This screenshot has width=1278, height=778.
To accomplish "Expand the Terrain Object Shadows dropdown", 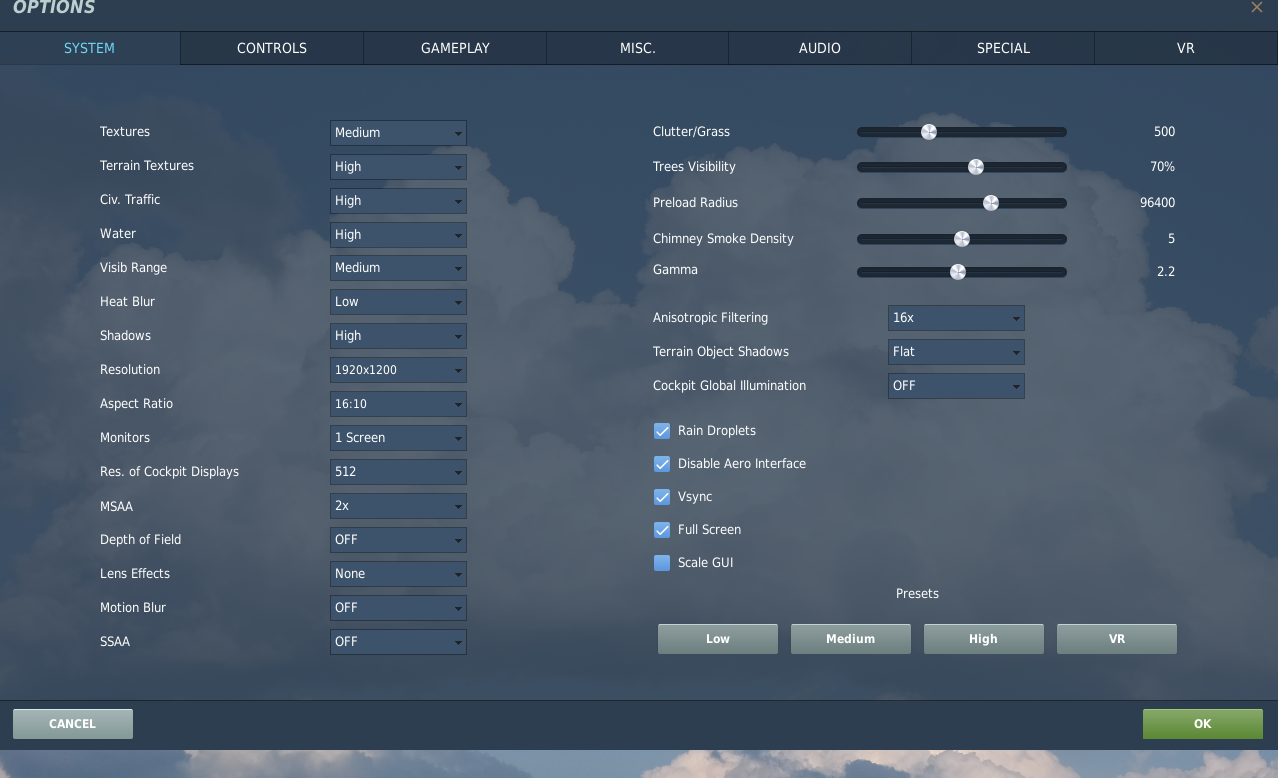I will pyautogui.click(x=956, y=352).
